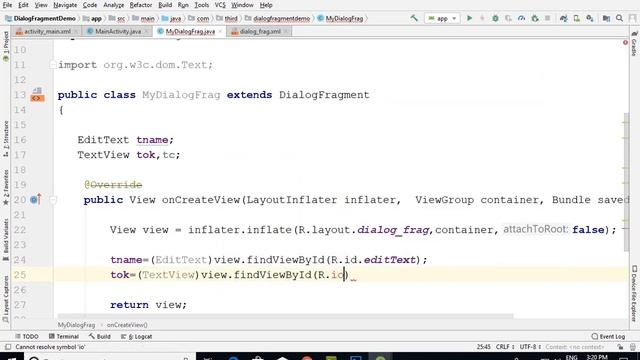640x360 pixels.
Task: Click the main breadcrumb folder
Action: coord(143,18)
